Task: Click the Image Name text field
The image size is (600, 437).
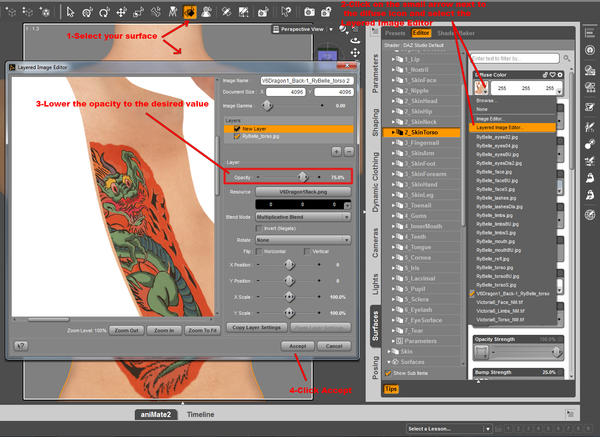Action: [307, 81]
